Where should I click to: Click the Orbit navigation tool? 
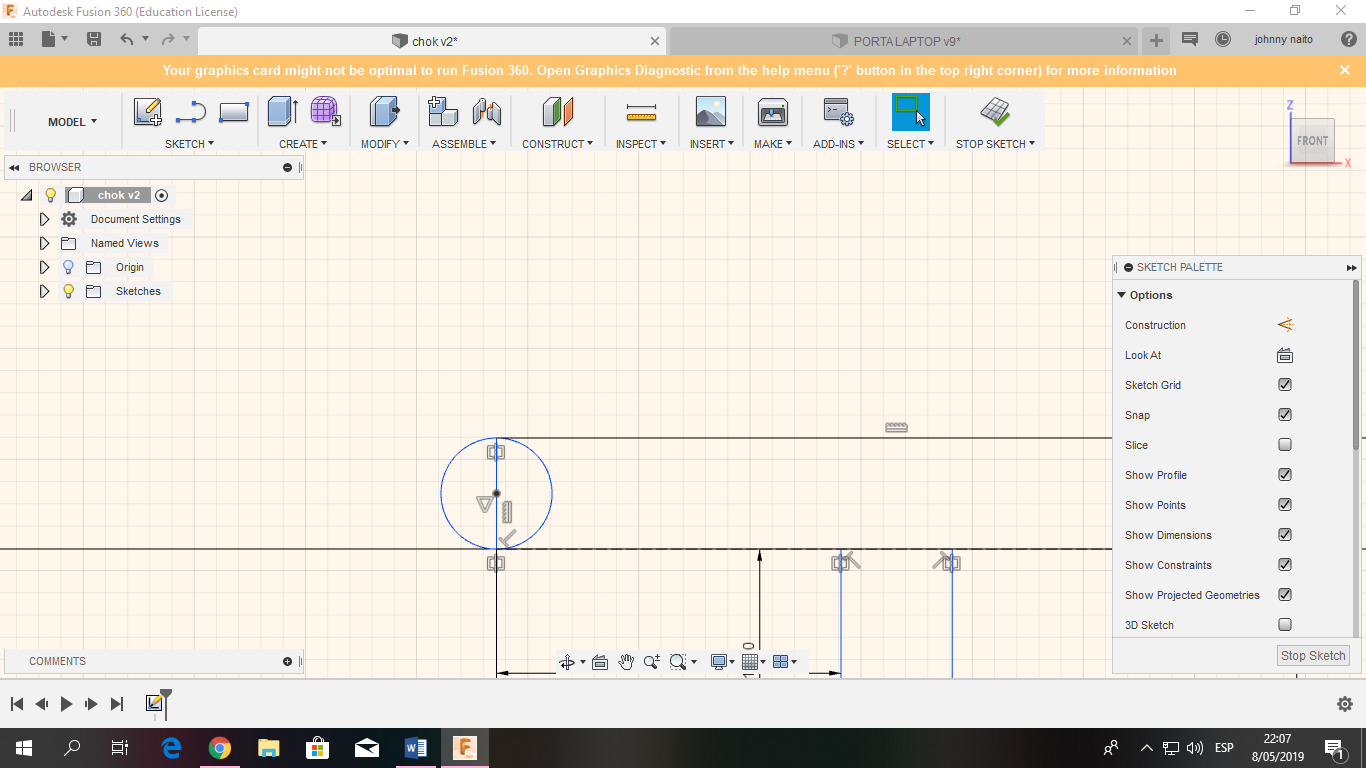click(567, 662)
